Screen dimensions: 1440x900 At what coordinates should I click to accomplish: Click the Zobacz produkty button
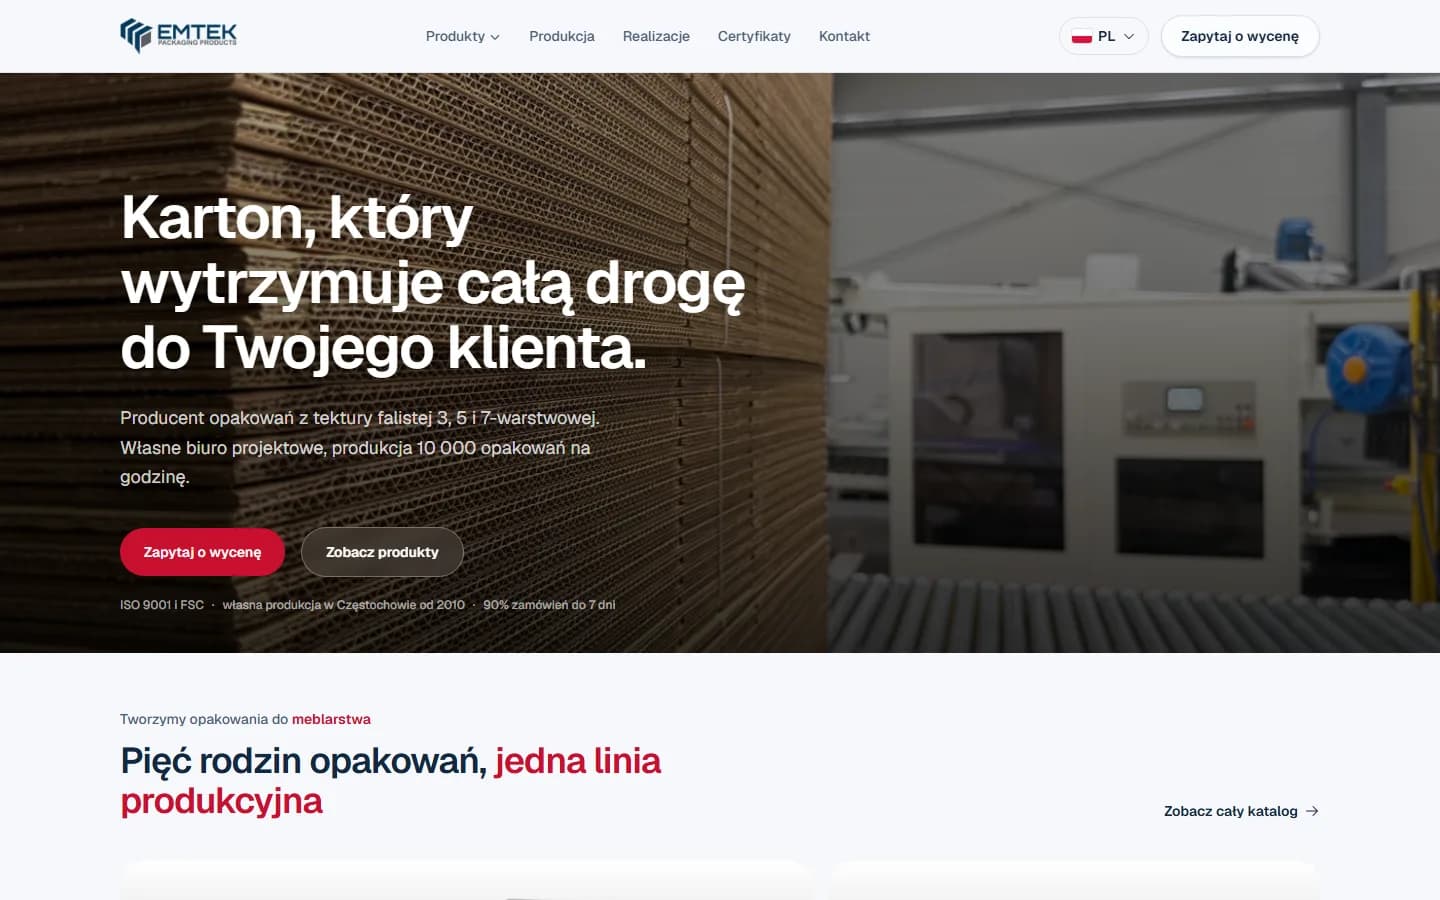tap(382, 552)
